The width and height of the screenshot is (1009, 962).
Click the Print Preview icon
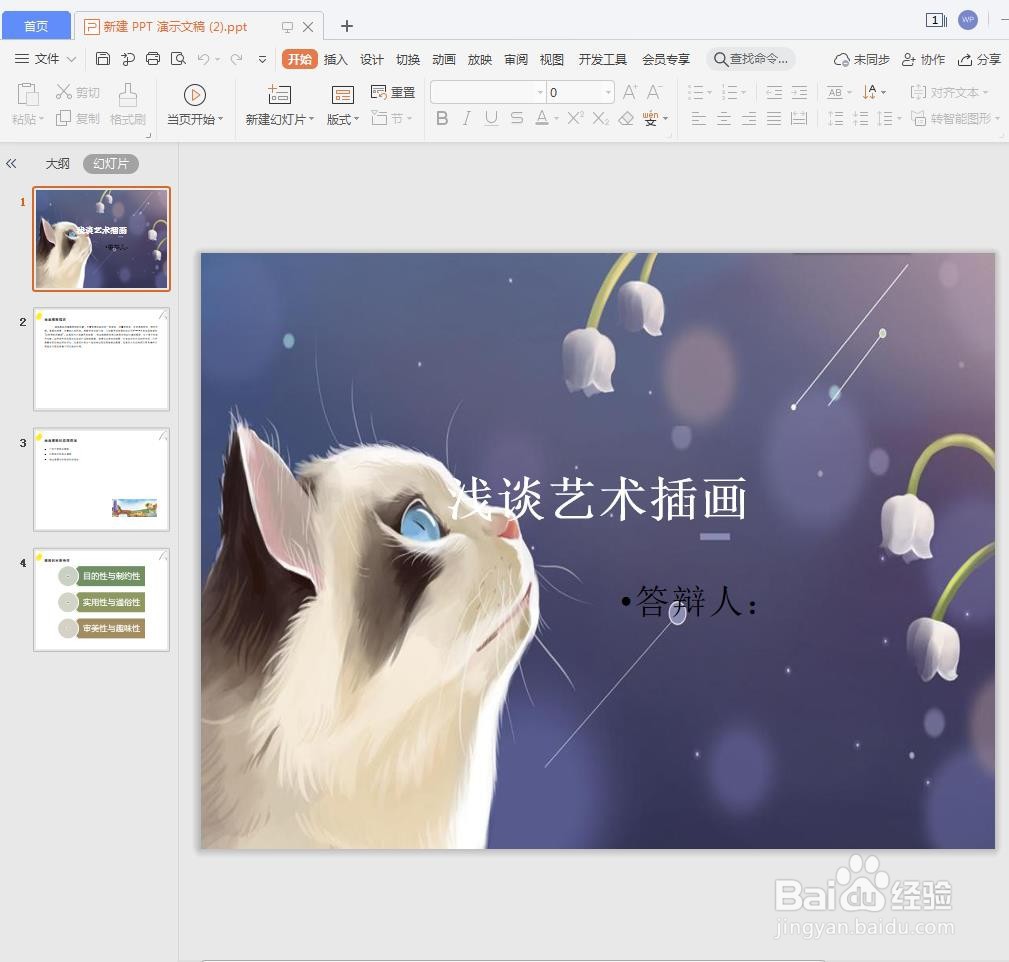[178, 59]
